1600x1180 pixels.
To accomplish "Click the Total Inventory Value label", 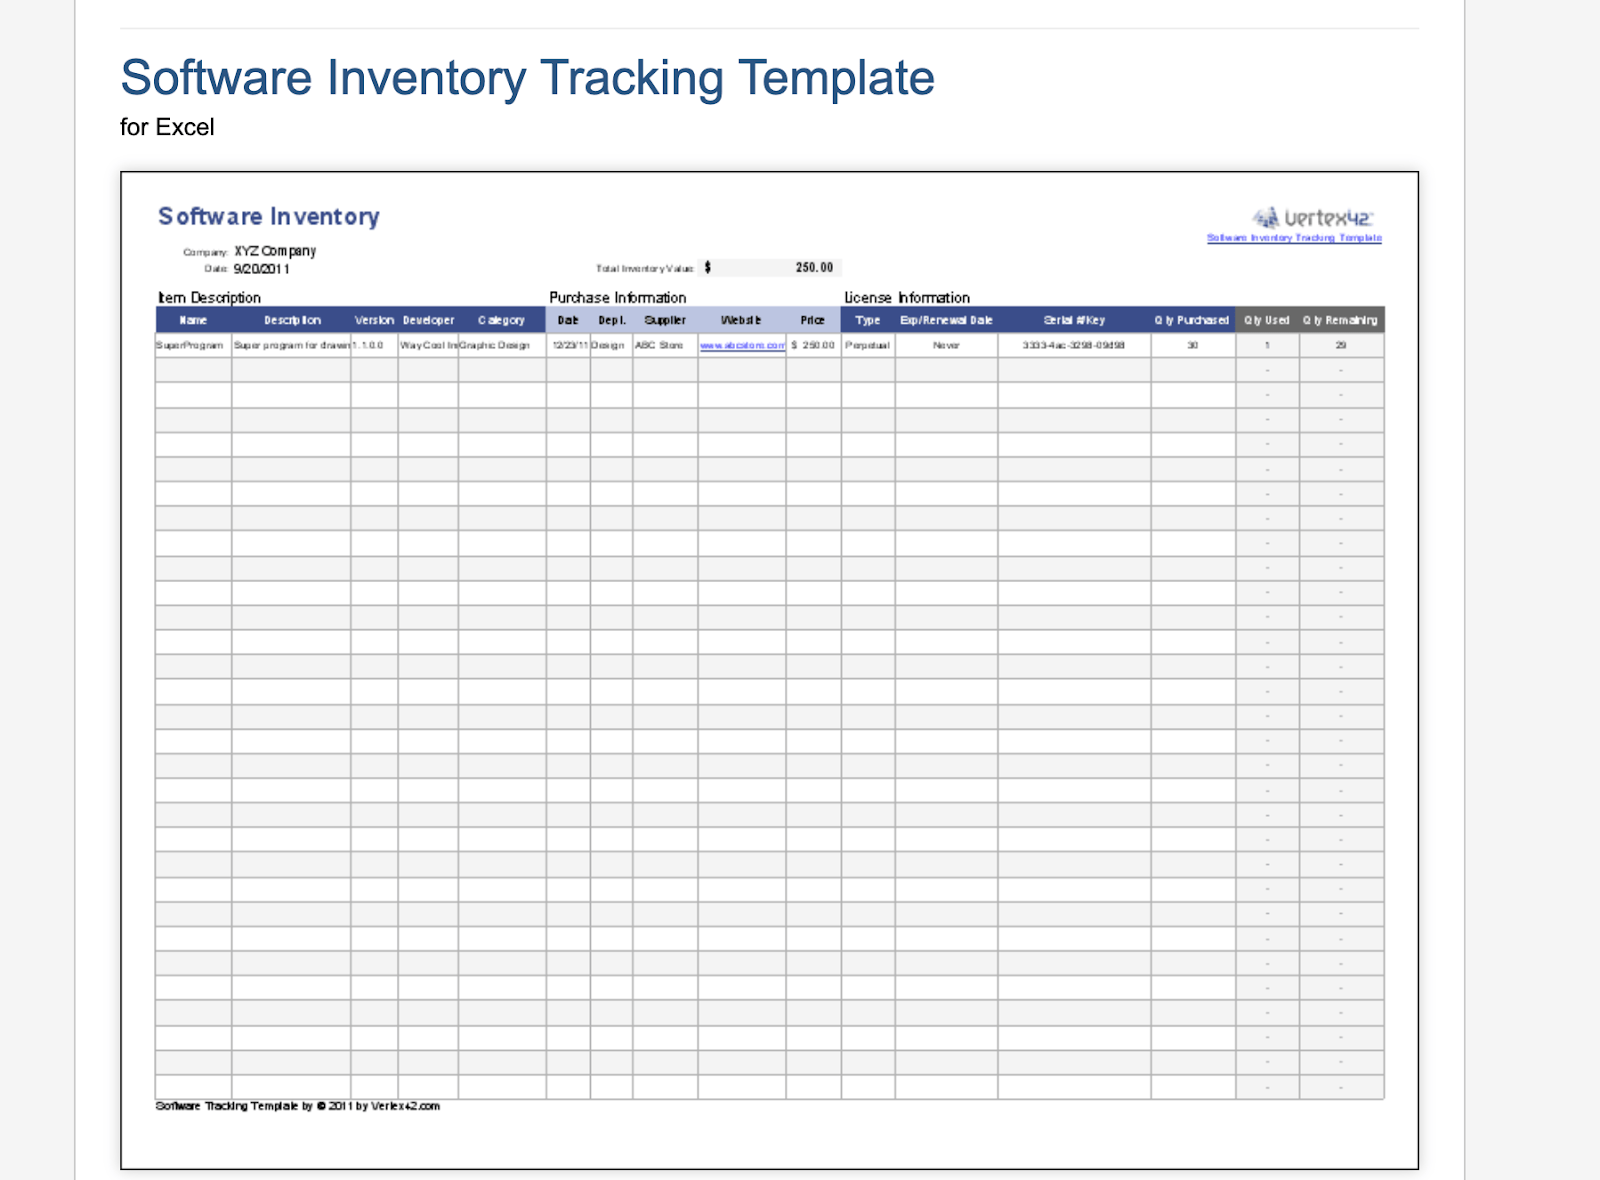I will click(x=644, y=268).
